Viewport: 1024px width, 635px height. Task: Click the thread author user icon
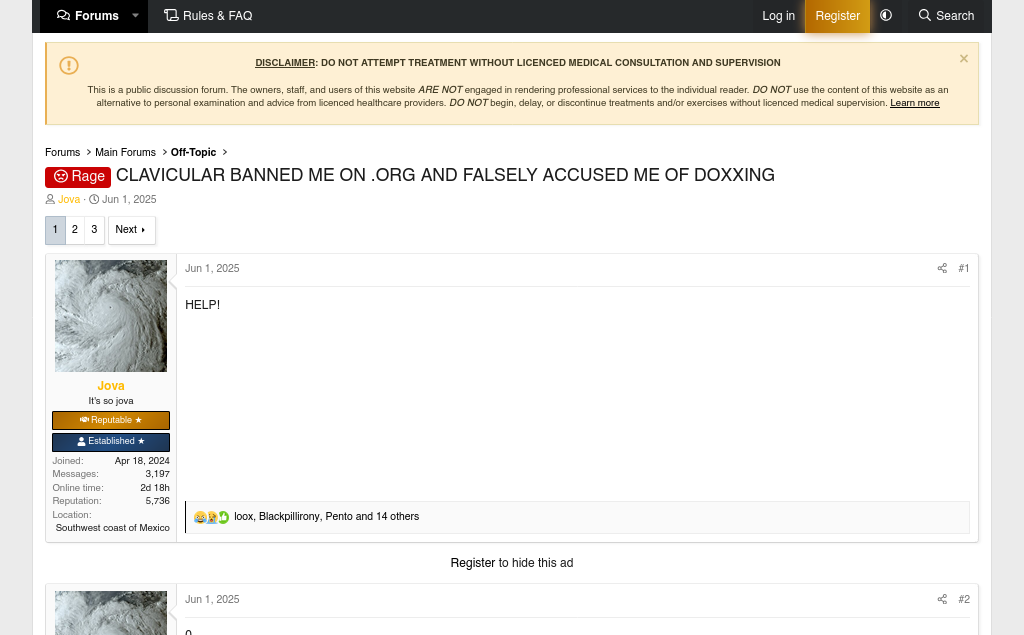pos(50,199)
